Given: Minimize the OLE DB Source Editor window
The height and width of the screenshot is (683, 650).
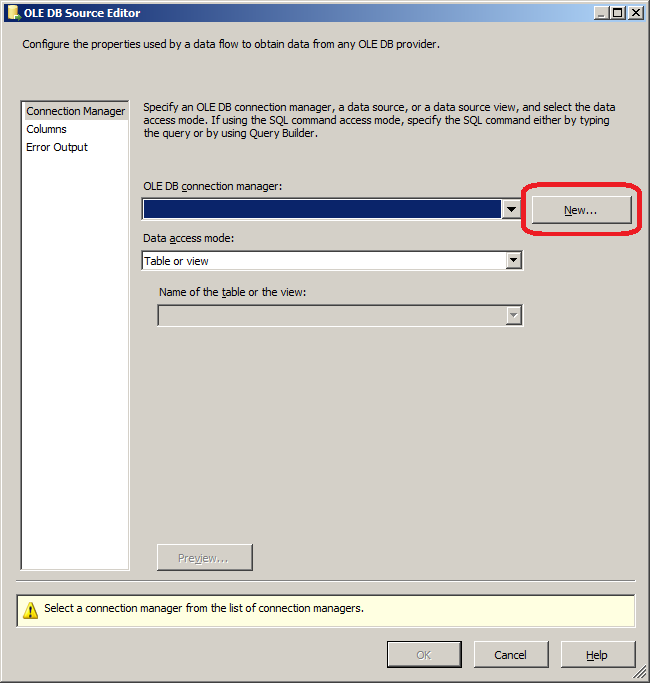Looking at the screenshot, I should [x=601, y=13].
